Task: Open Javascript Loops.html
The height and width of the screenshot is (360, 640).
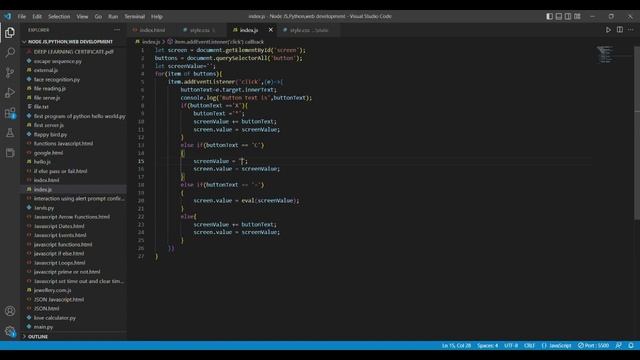Action: [60, 263]
